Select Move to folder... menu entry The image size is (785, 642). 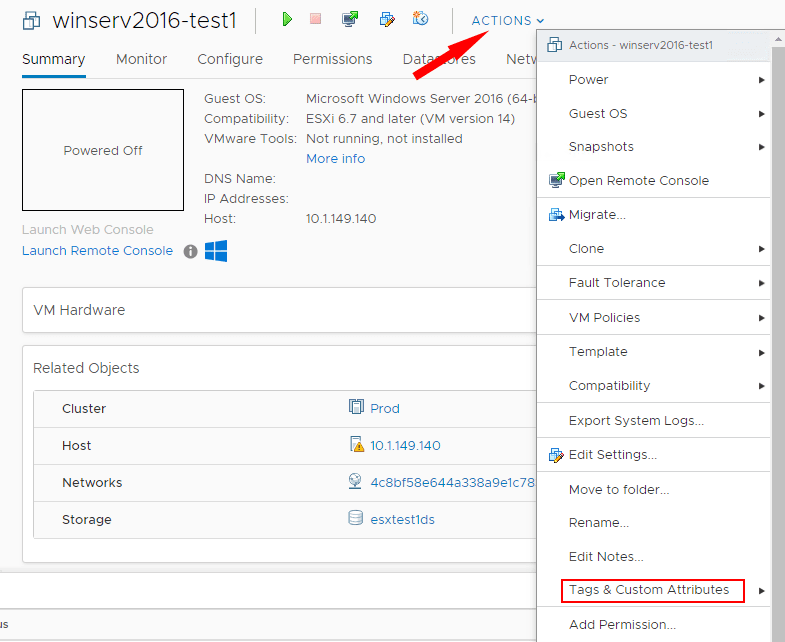coord(653,489)
